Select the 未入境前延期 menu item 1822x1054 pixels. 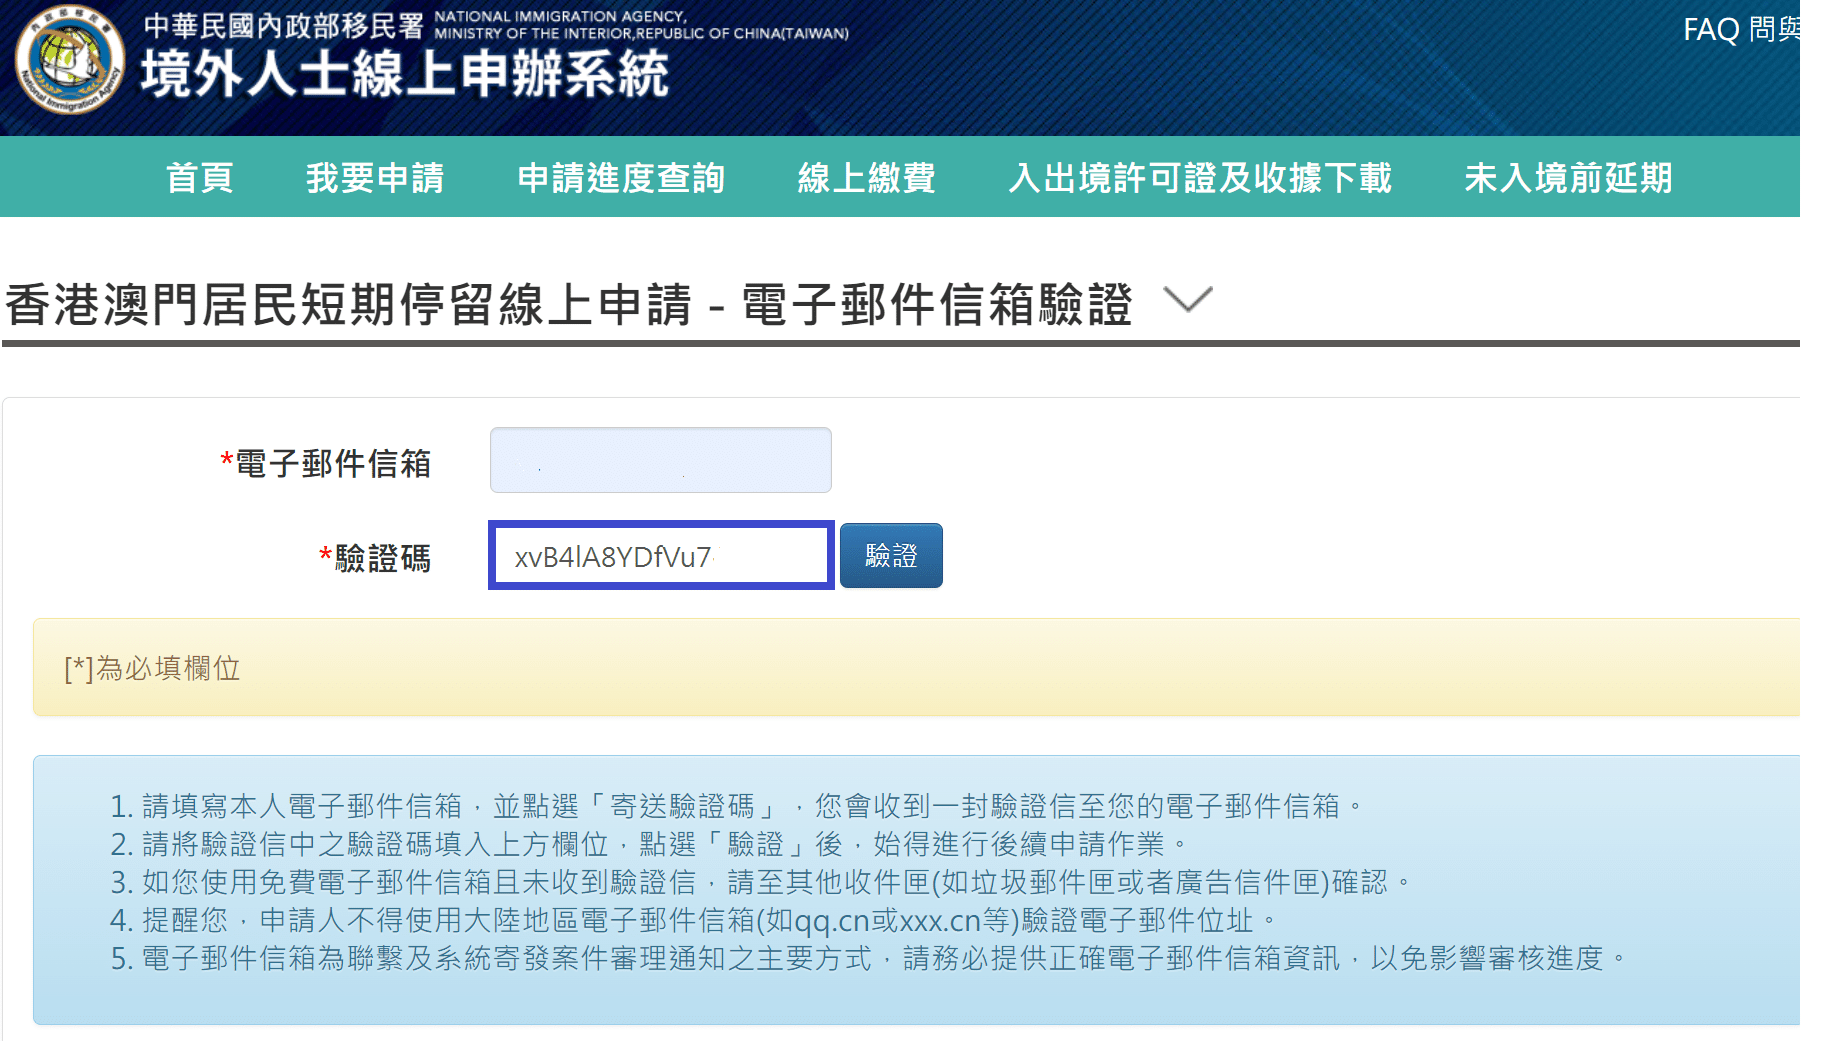pos(1567,178)
